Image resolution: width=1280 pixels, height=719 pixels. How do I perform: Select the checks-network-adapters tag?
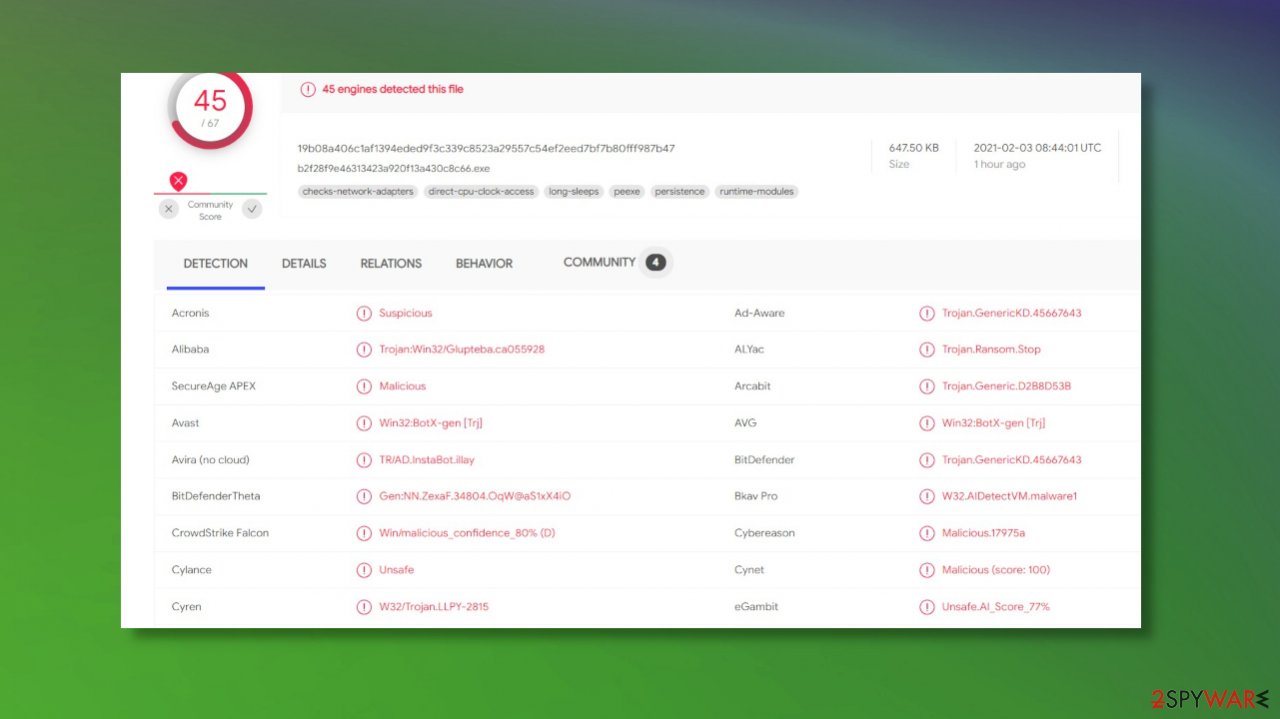tap(358, 191)
